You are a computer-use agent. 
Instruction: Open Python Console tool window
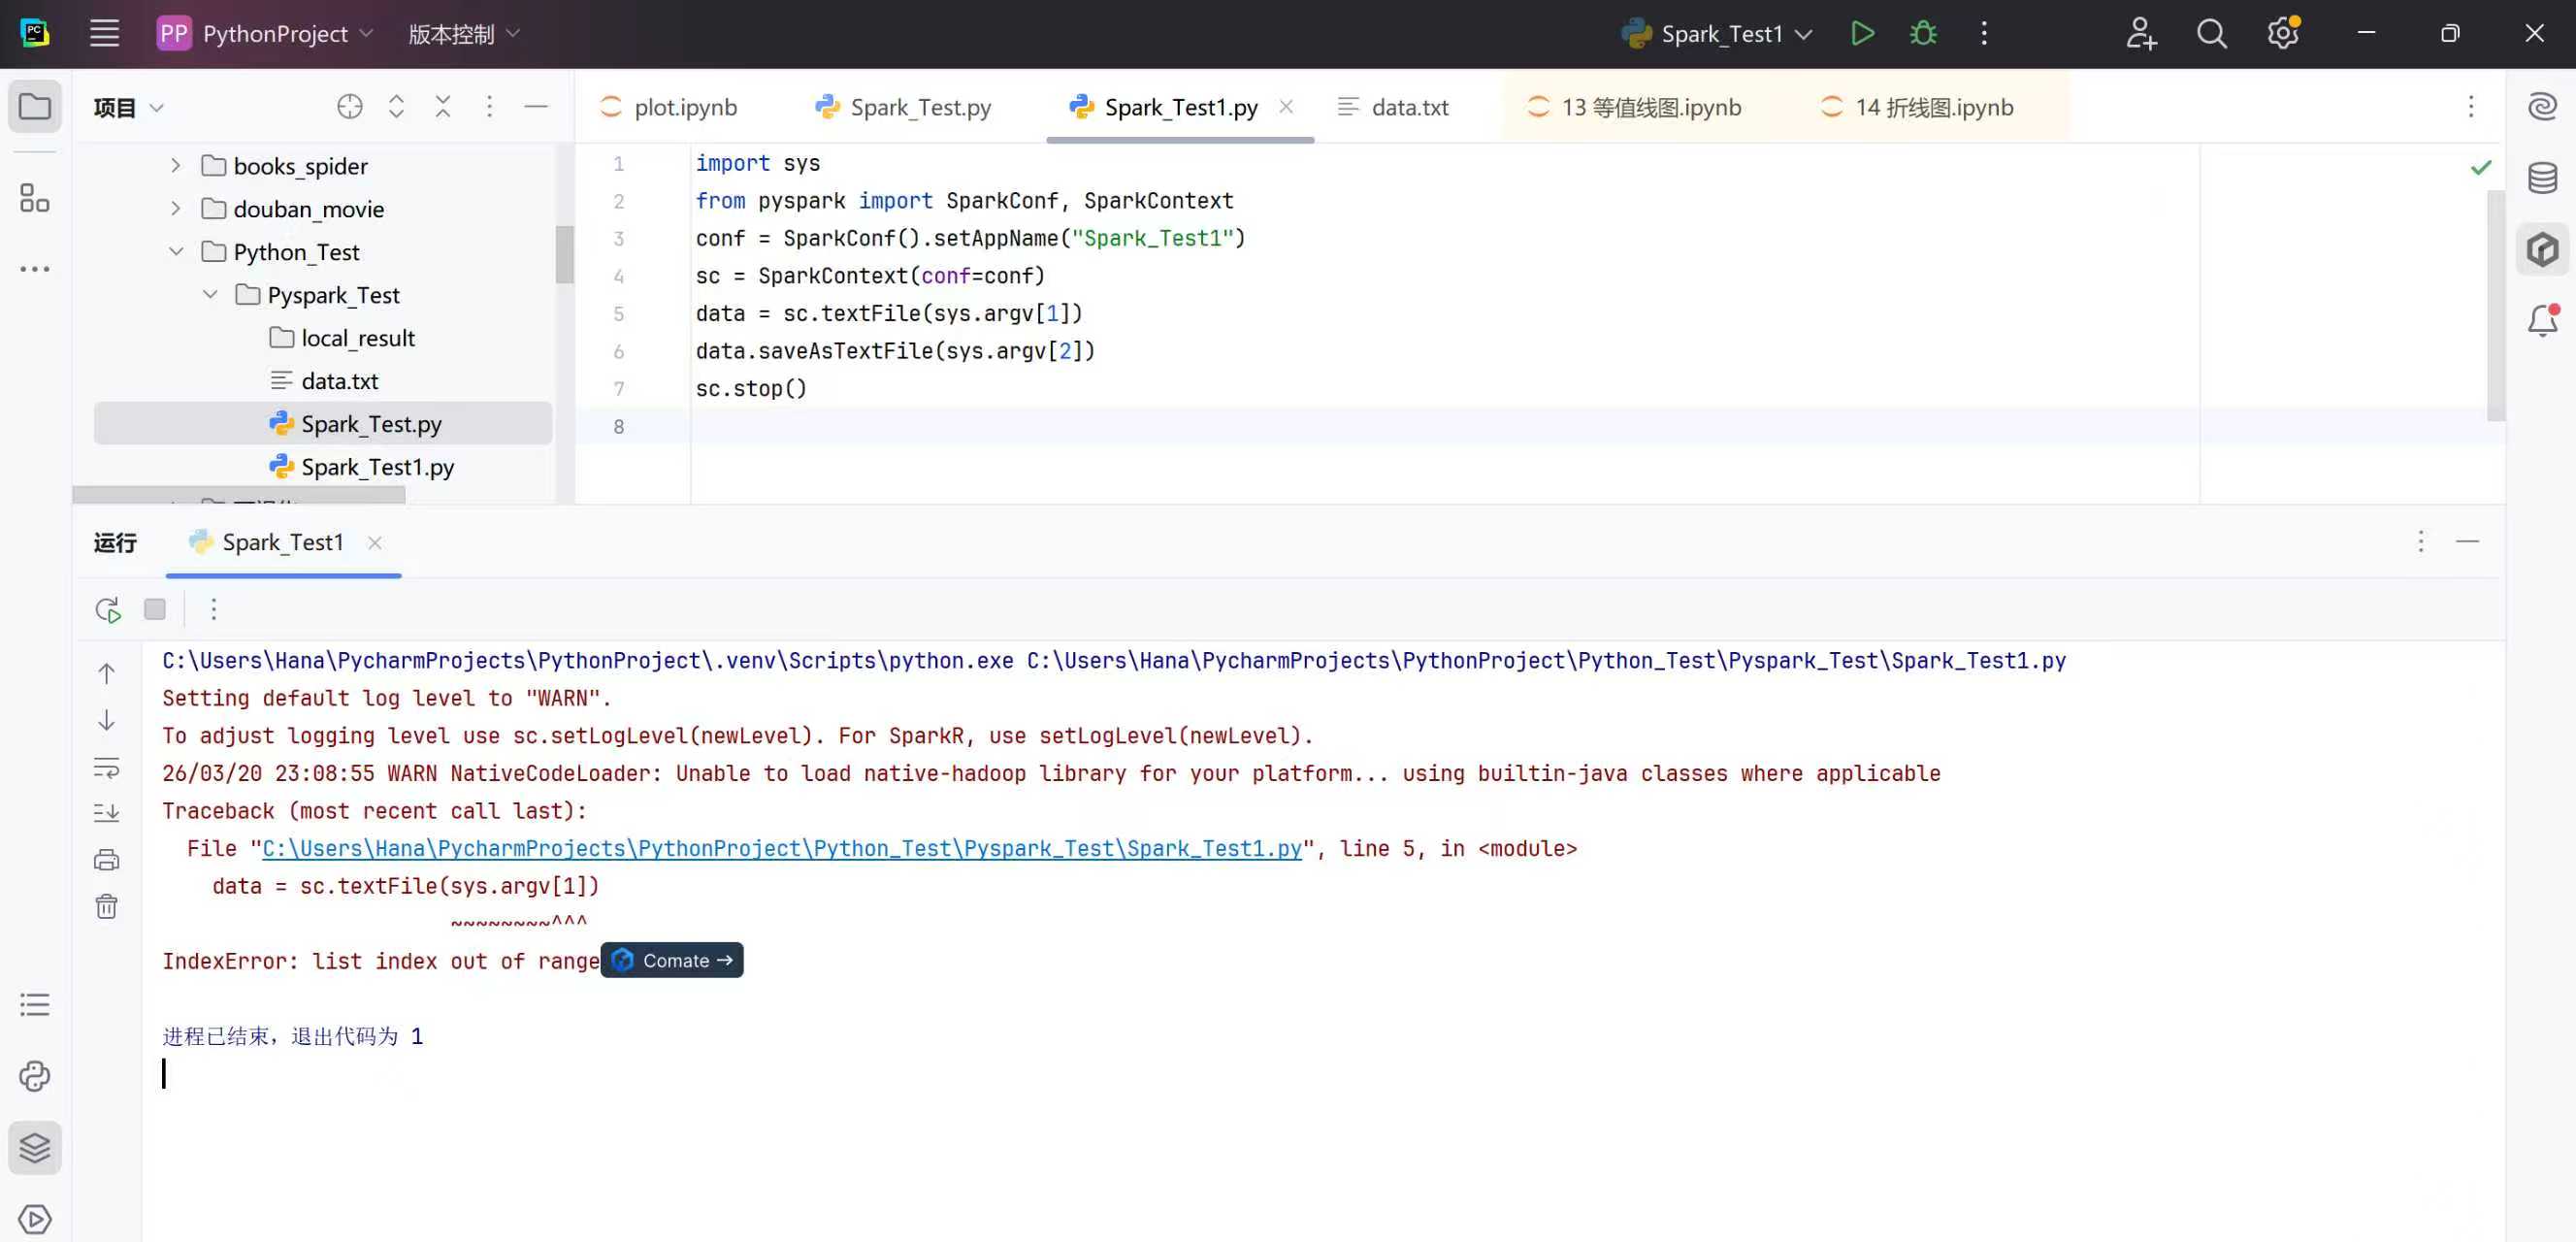(x=34, y=1076)
